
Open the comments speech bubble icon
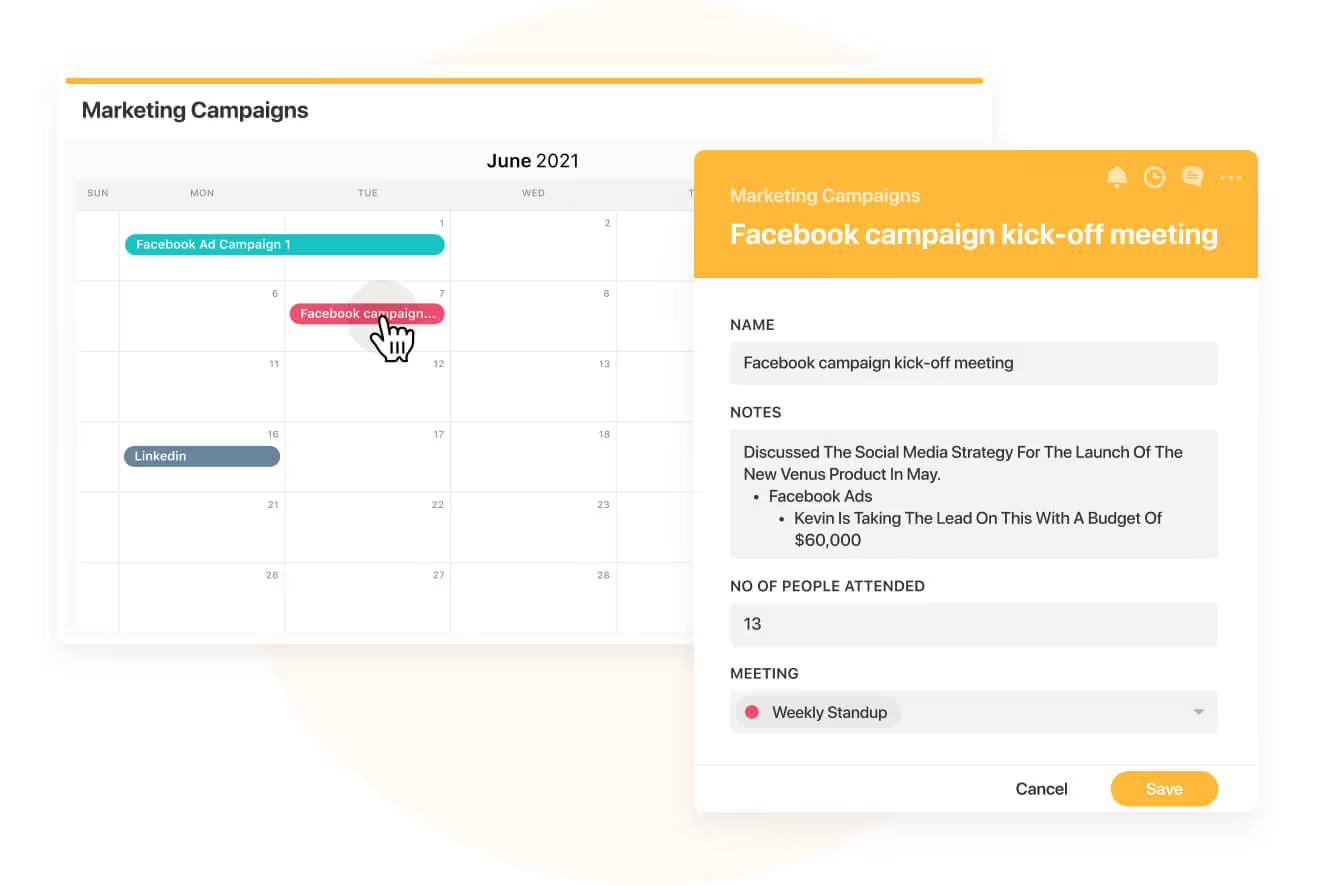[x=1192, y=177]
